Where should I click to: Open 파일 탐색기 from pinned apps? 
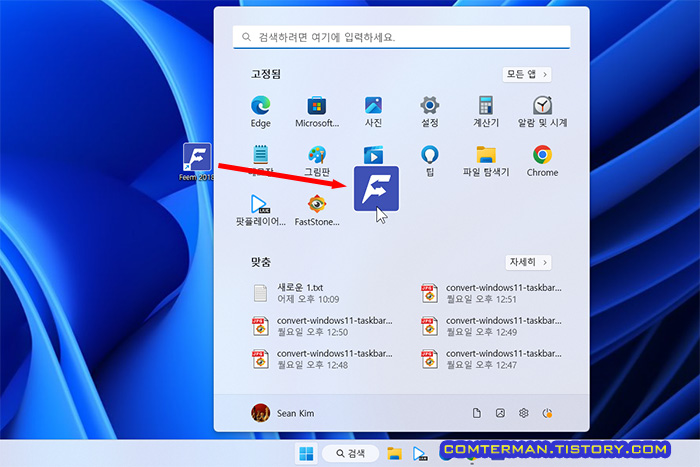pos(486,161)
